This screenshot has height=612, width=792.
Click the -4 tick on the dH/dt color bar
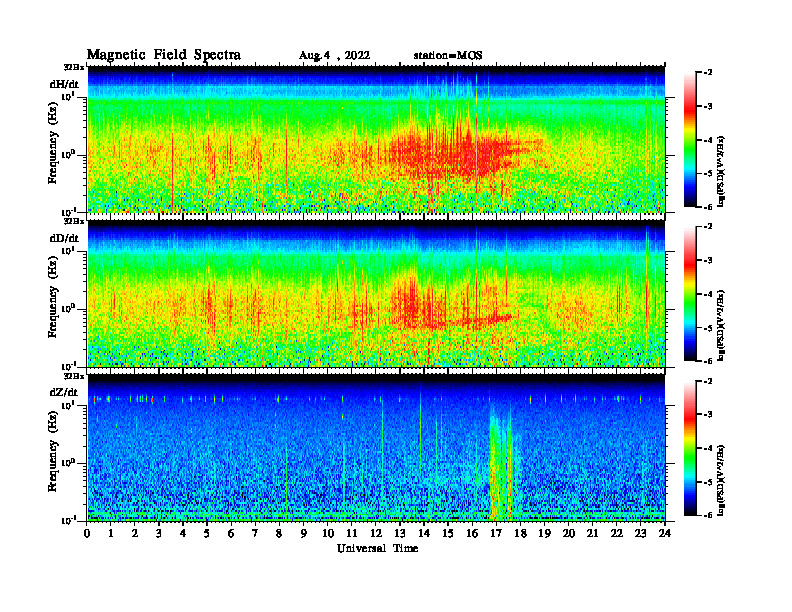[x=709, y=140]
